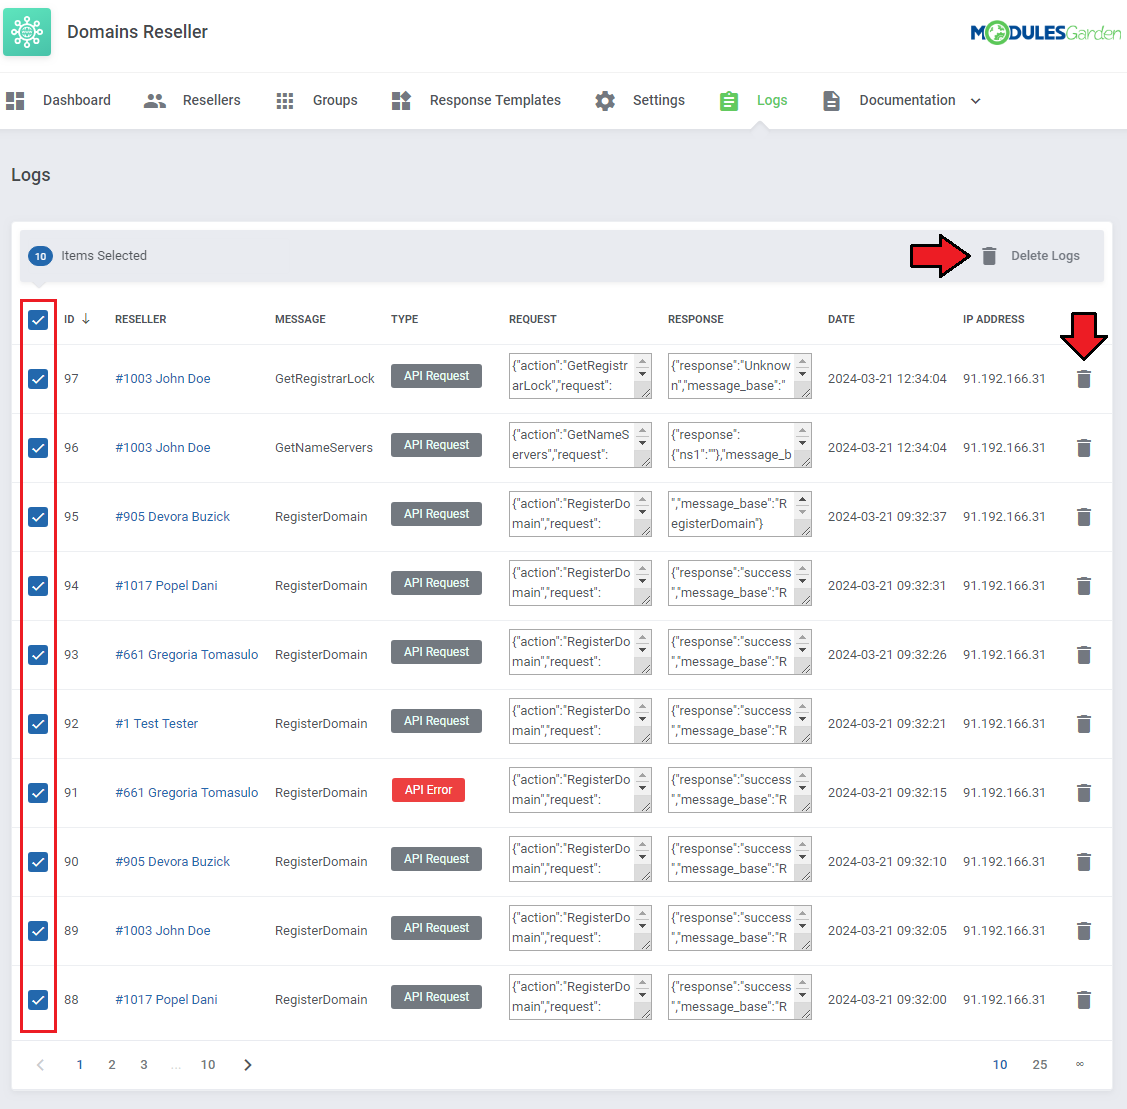Open the Response Templates tab
The height and width of the screenshot is (1109, 1127).
pos(495,101)
